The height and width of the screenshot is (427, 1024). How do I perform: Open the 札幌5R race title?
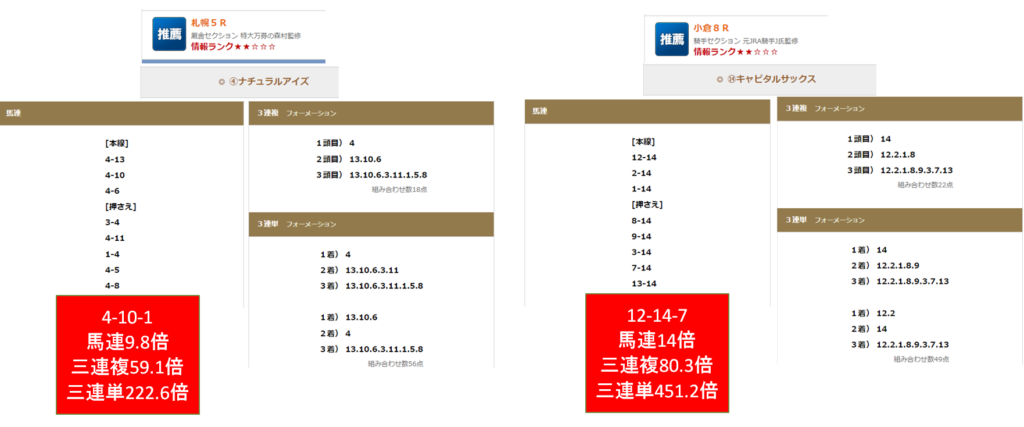[210, 22]
